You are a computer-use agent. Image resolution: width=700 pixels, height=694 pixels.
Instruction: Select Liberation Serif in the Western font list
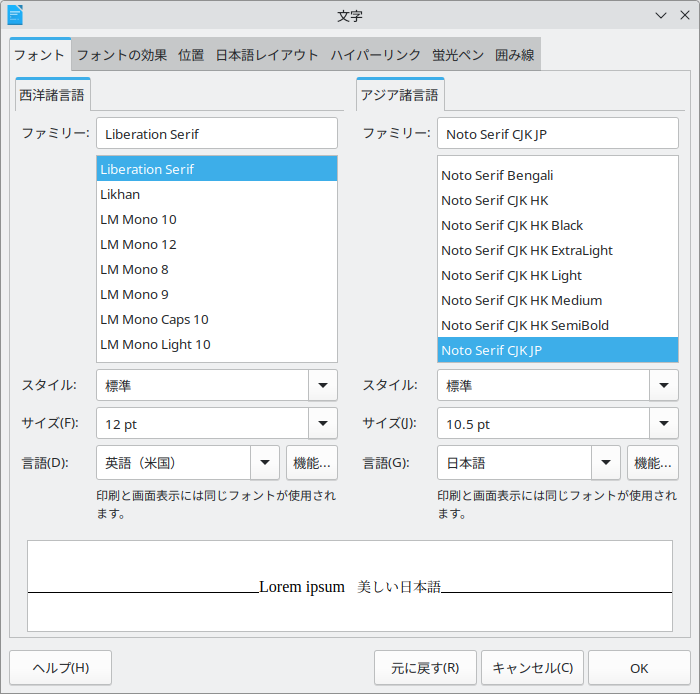pos(217,169)
